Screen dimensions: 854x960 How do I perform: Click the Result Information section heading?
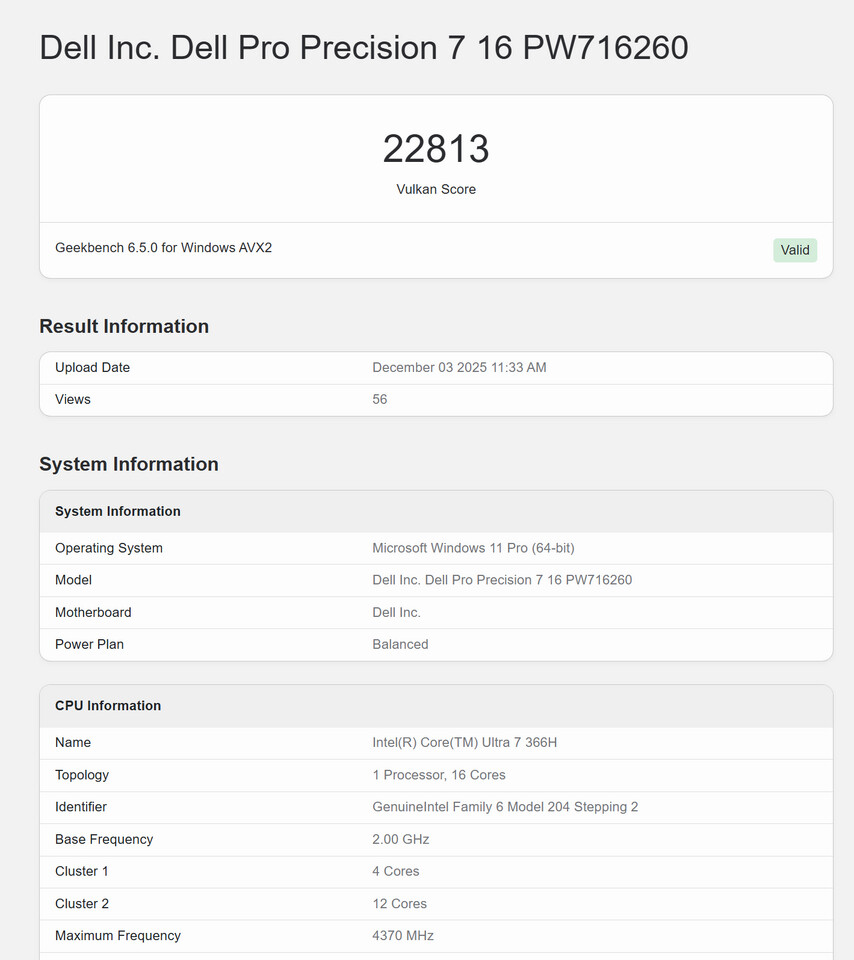[x=124, y=326]
